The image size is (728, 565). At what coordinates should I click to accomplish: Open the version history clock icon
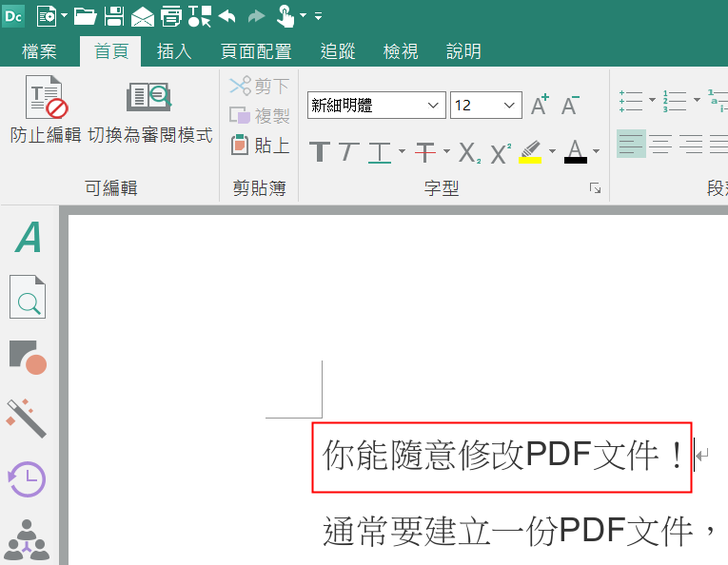[x=27, y=479]
